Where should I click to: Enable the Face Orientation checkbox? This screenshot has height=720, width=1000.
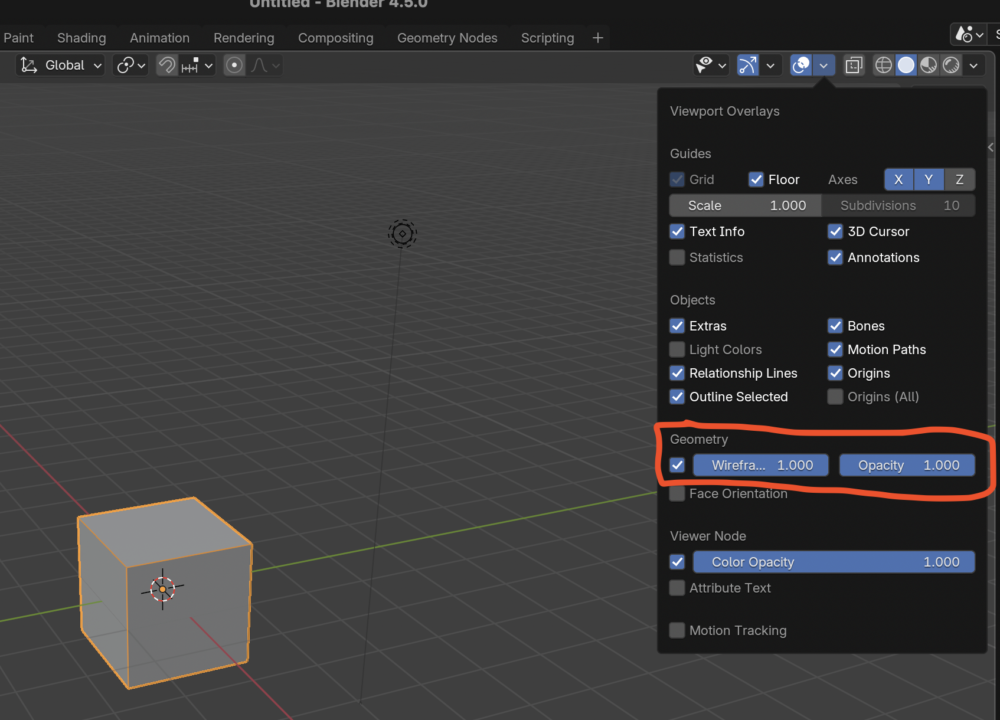point(677,494)
